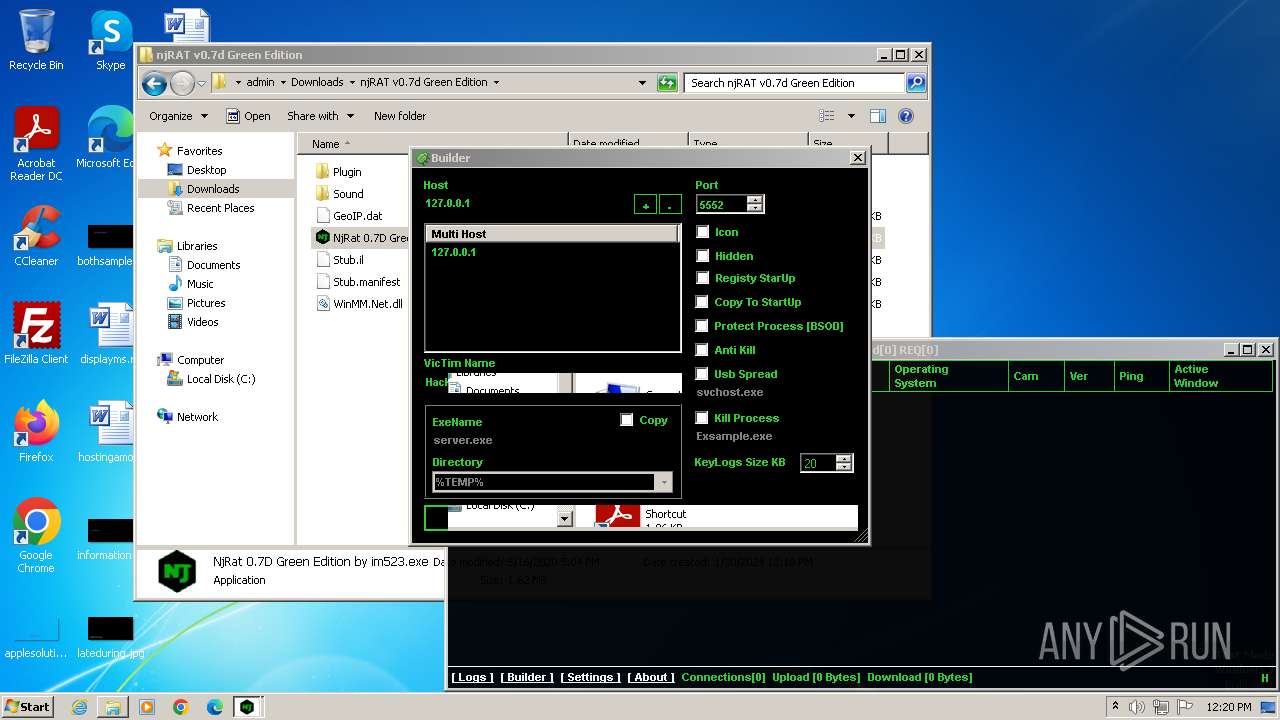Image resolution: width=1280 pixels, height=720 pixels.
Task: Select the Sound folder
Action: [339, 194]
